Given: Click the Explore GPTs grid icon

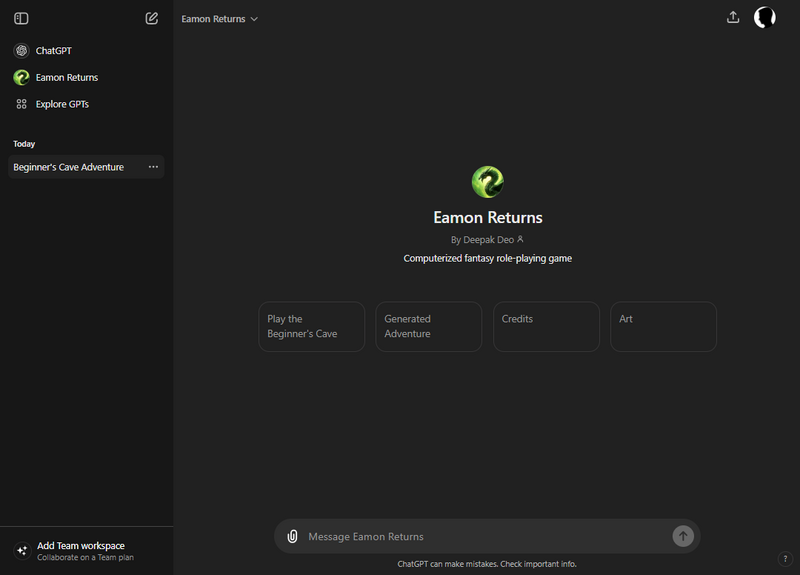Looking at the screenshot, I should [x=21, y=104].
